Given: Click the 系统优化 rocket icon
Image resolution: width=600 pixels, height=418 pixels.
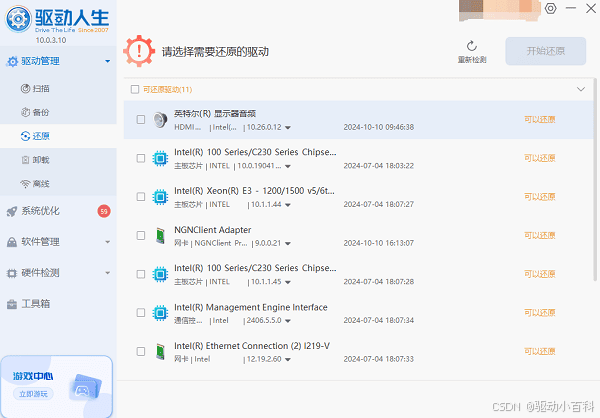Looking at the screenshot, I should (x=12, y=211).
